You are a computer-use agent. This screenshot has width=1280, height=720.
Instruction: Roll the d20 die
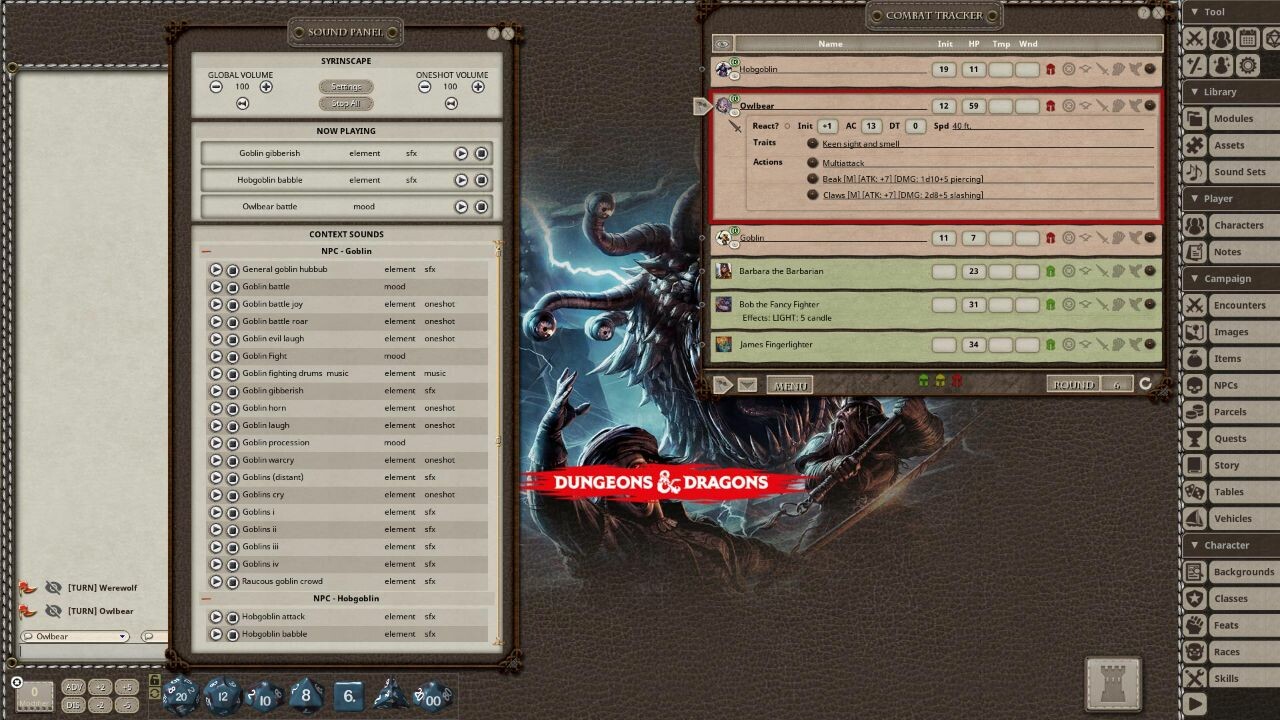click(x=181, y=693)
